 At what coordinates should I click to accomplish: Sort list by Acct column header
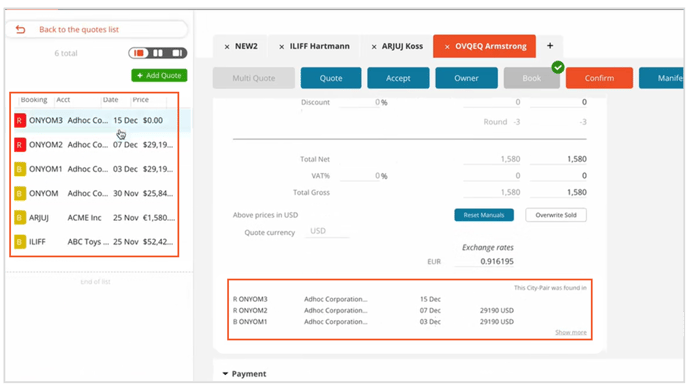coord(63,100)
